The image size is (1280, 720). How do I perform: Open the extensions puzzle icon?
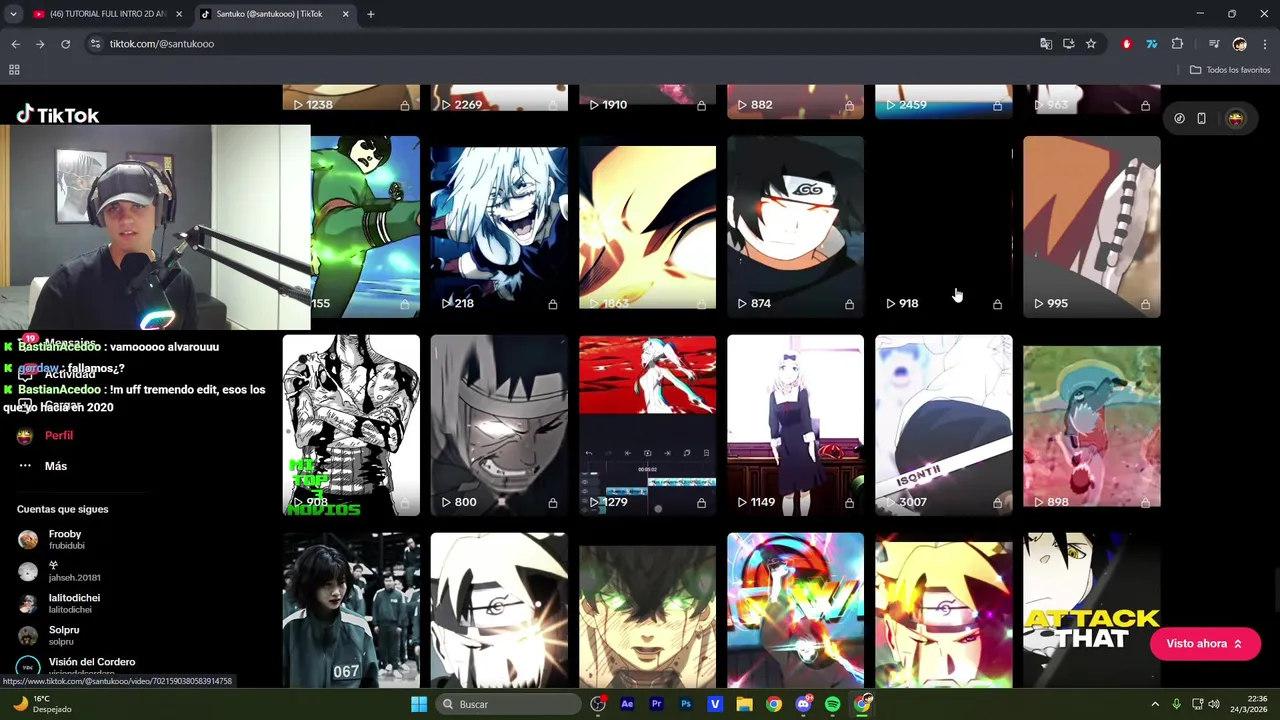tap(1177, 44)
